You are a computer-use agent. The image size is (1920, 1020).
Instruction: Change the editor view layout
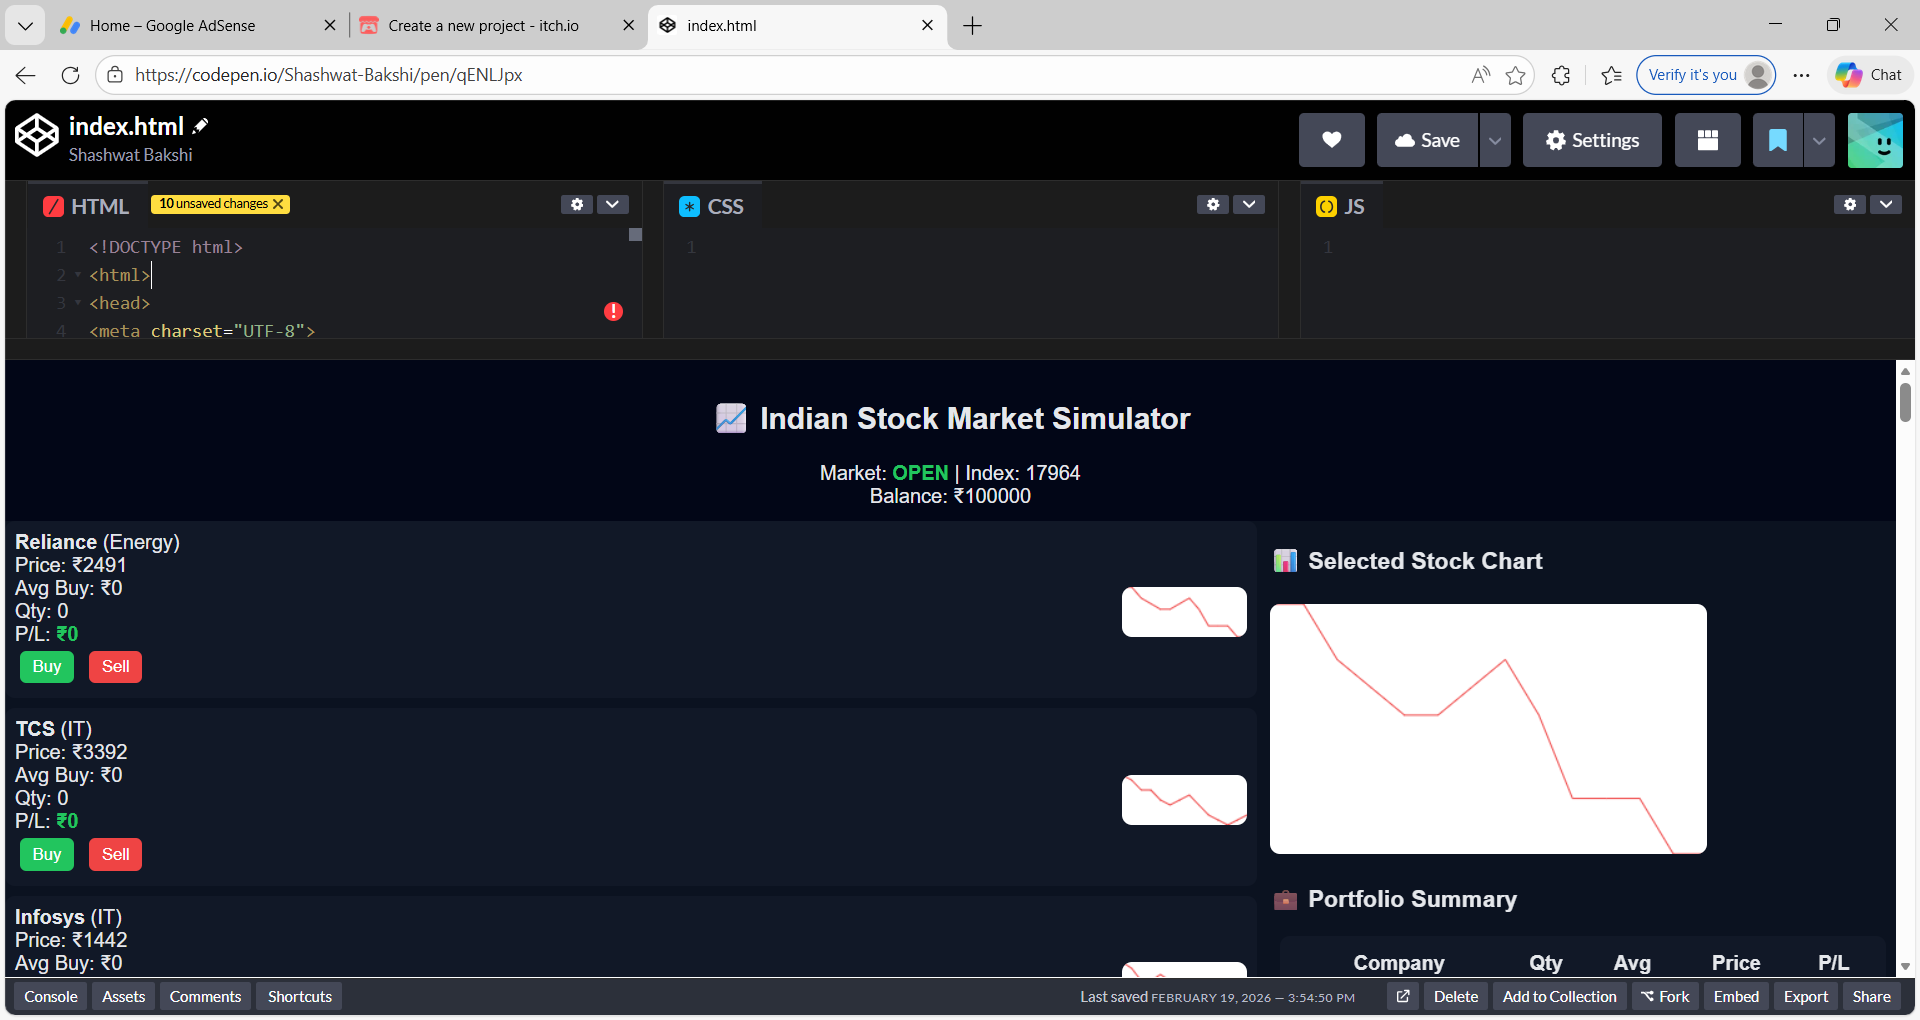pos(1708,140)
